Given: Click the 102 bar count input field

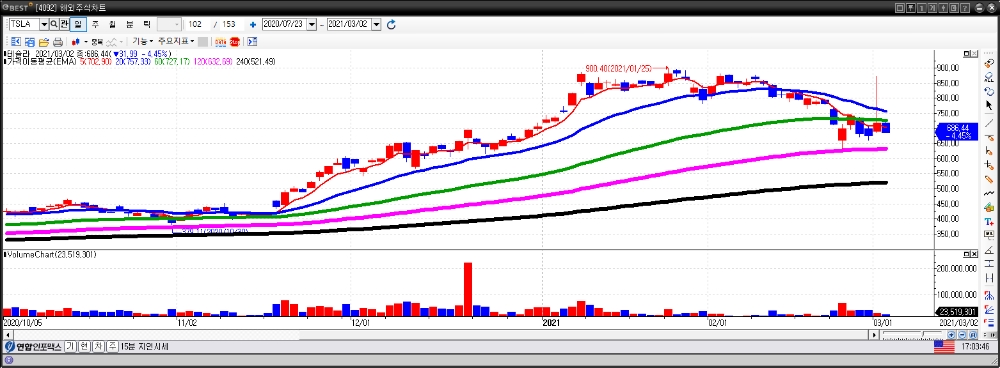Looking at the screenshot, I should click(x=199, y=24).
